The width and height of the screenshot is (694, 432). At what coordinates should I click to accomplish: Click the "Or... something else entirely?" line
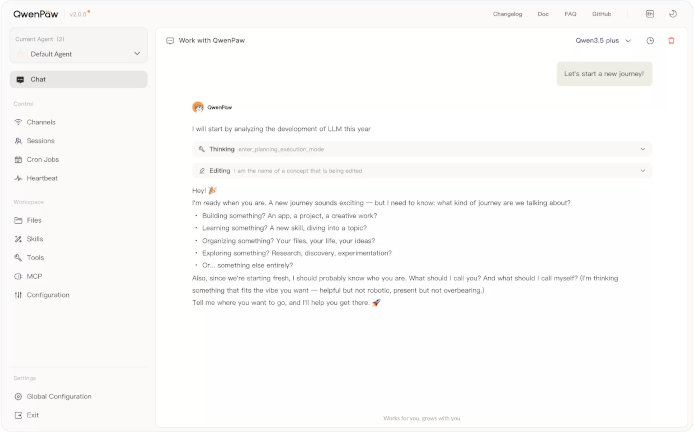(x=247, y=266)
